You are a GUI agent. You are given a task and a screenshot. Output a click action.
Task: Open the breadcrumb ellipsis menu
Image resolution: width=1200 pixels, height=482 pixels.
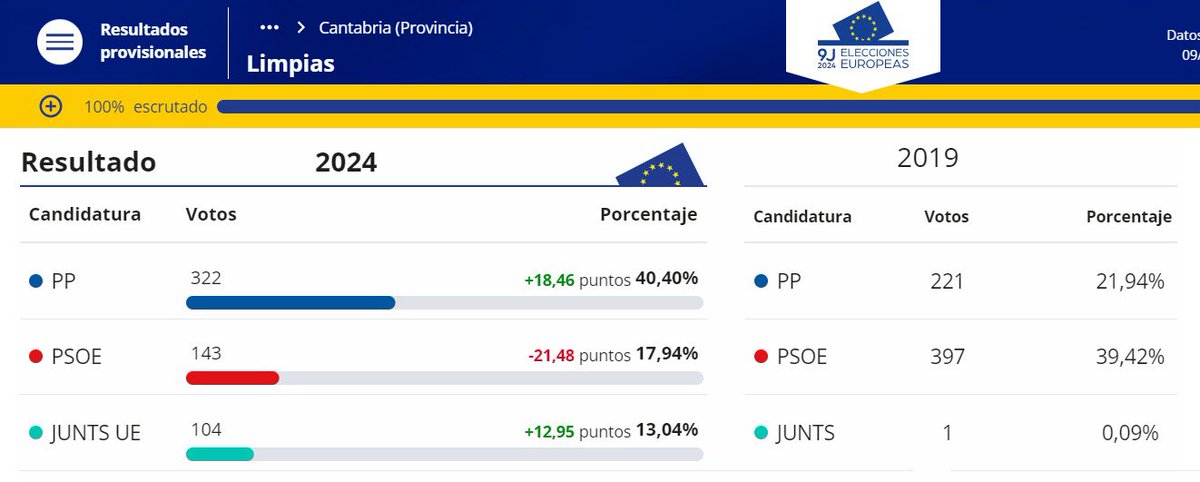(268, 28)
